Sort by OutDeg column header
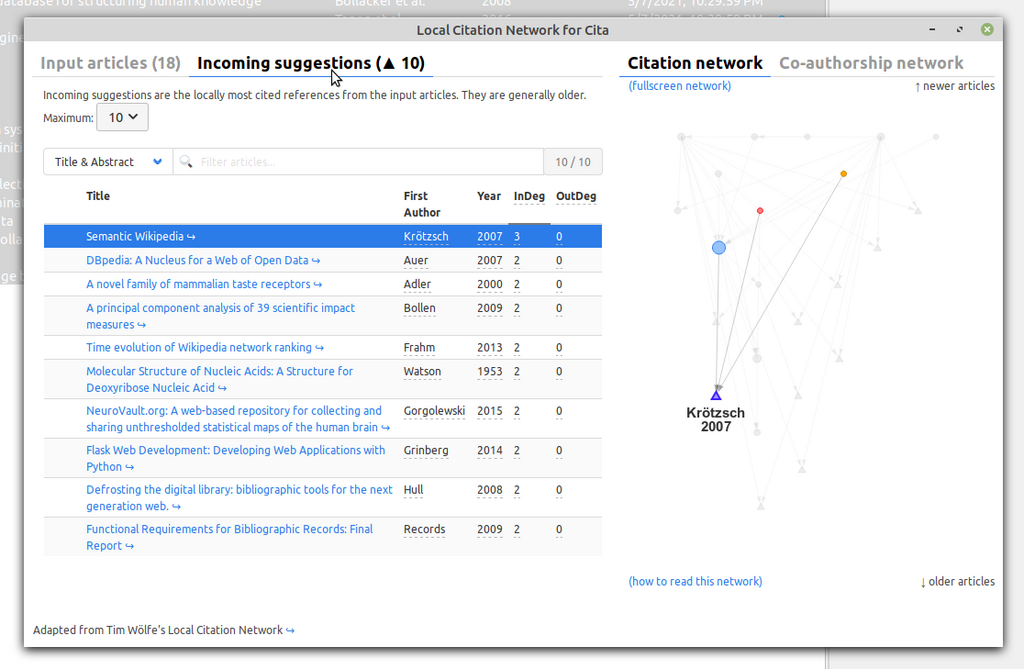The image size is (1024, 669). [576, 196]
